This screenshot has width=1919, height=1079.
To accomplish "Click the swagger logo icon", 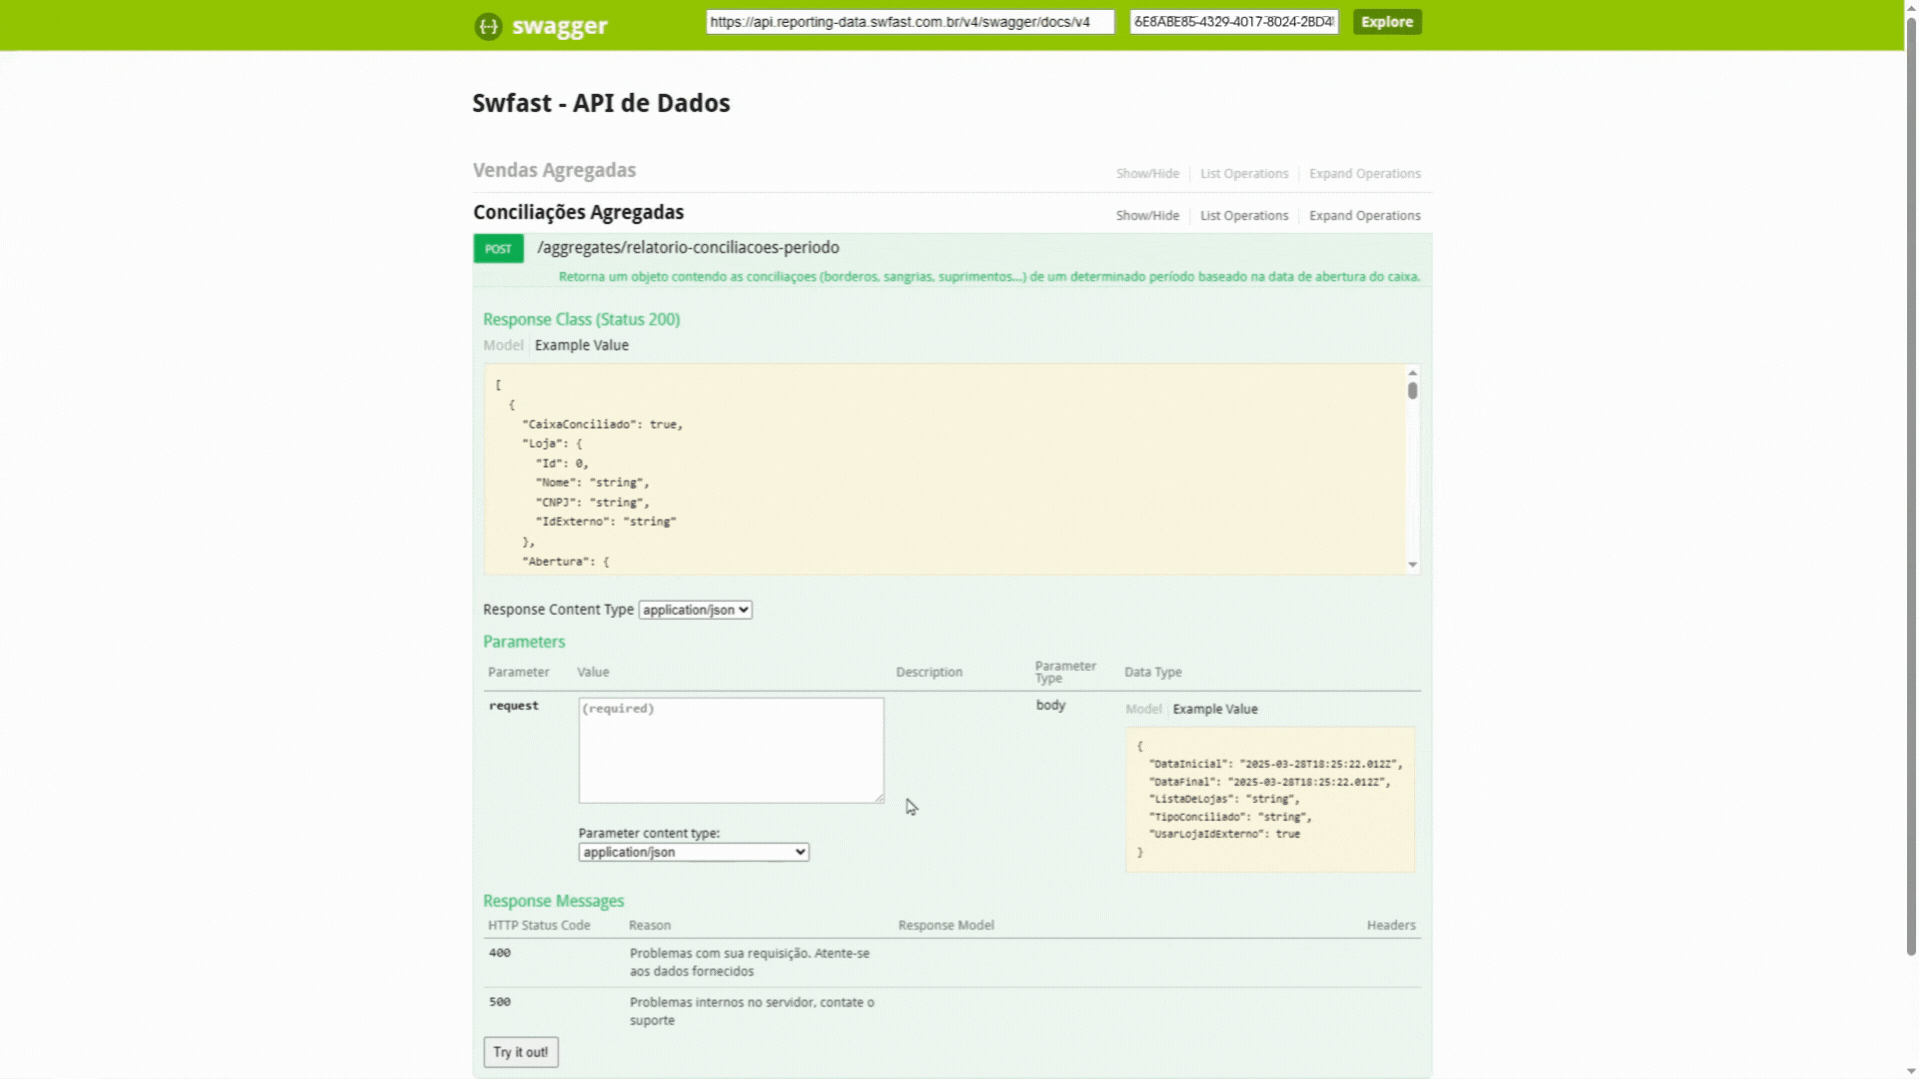I will tap(488, 26).
